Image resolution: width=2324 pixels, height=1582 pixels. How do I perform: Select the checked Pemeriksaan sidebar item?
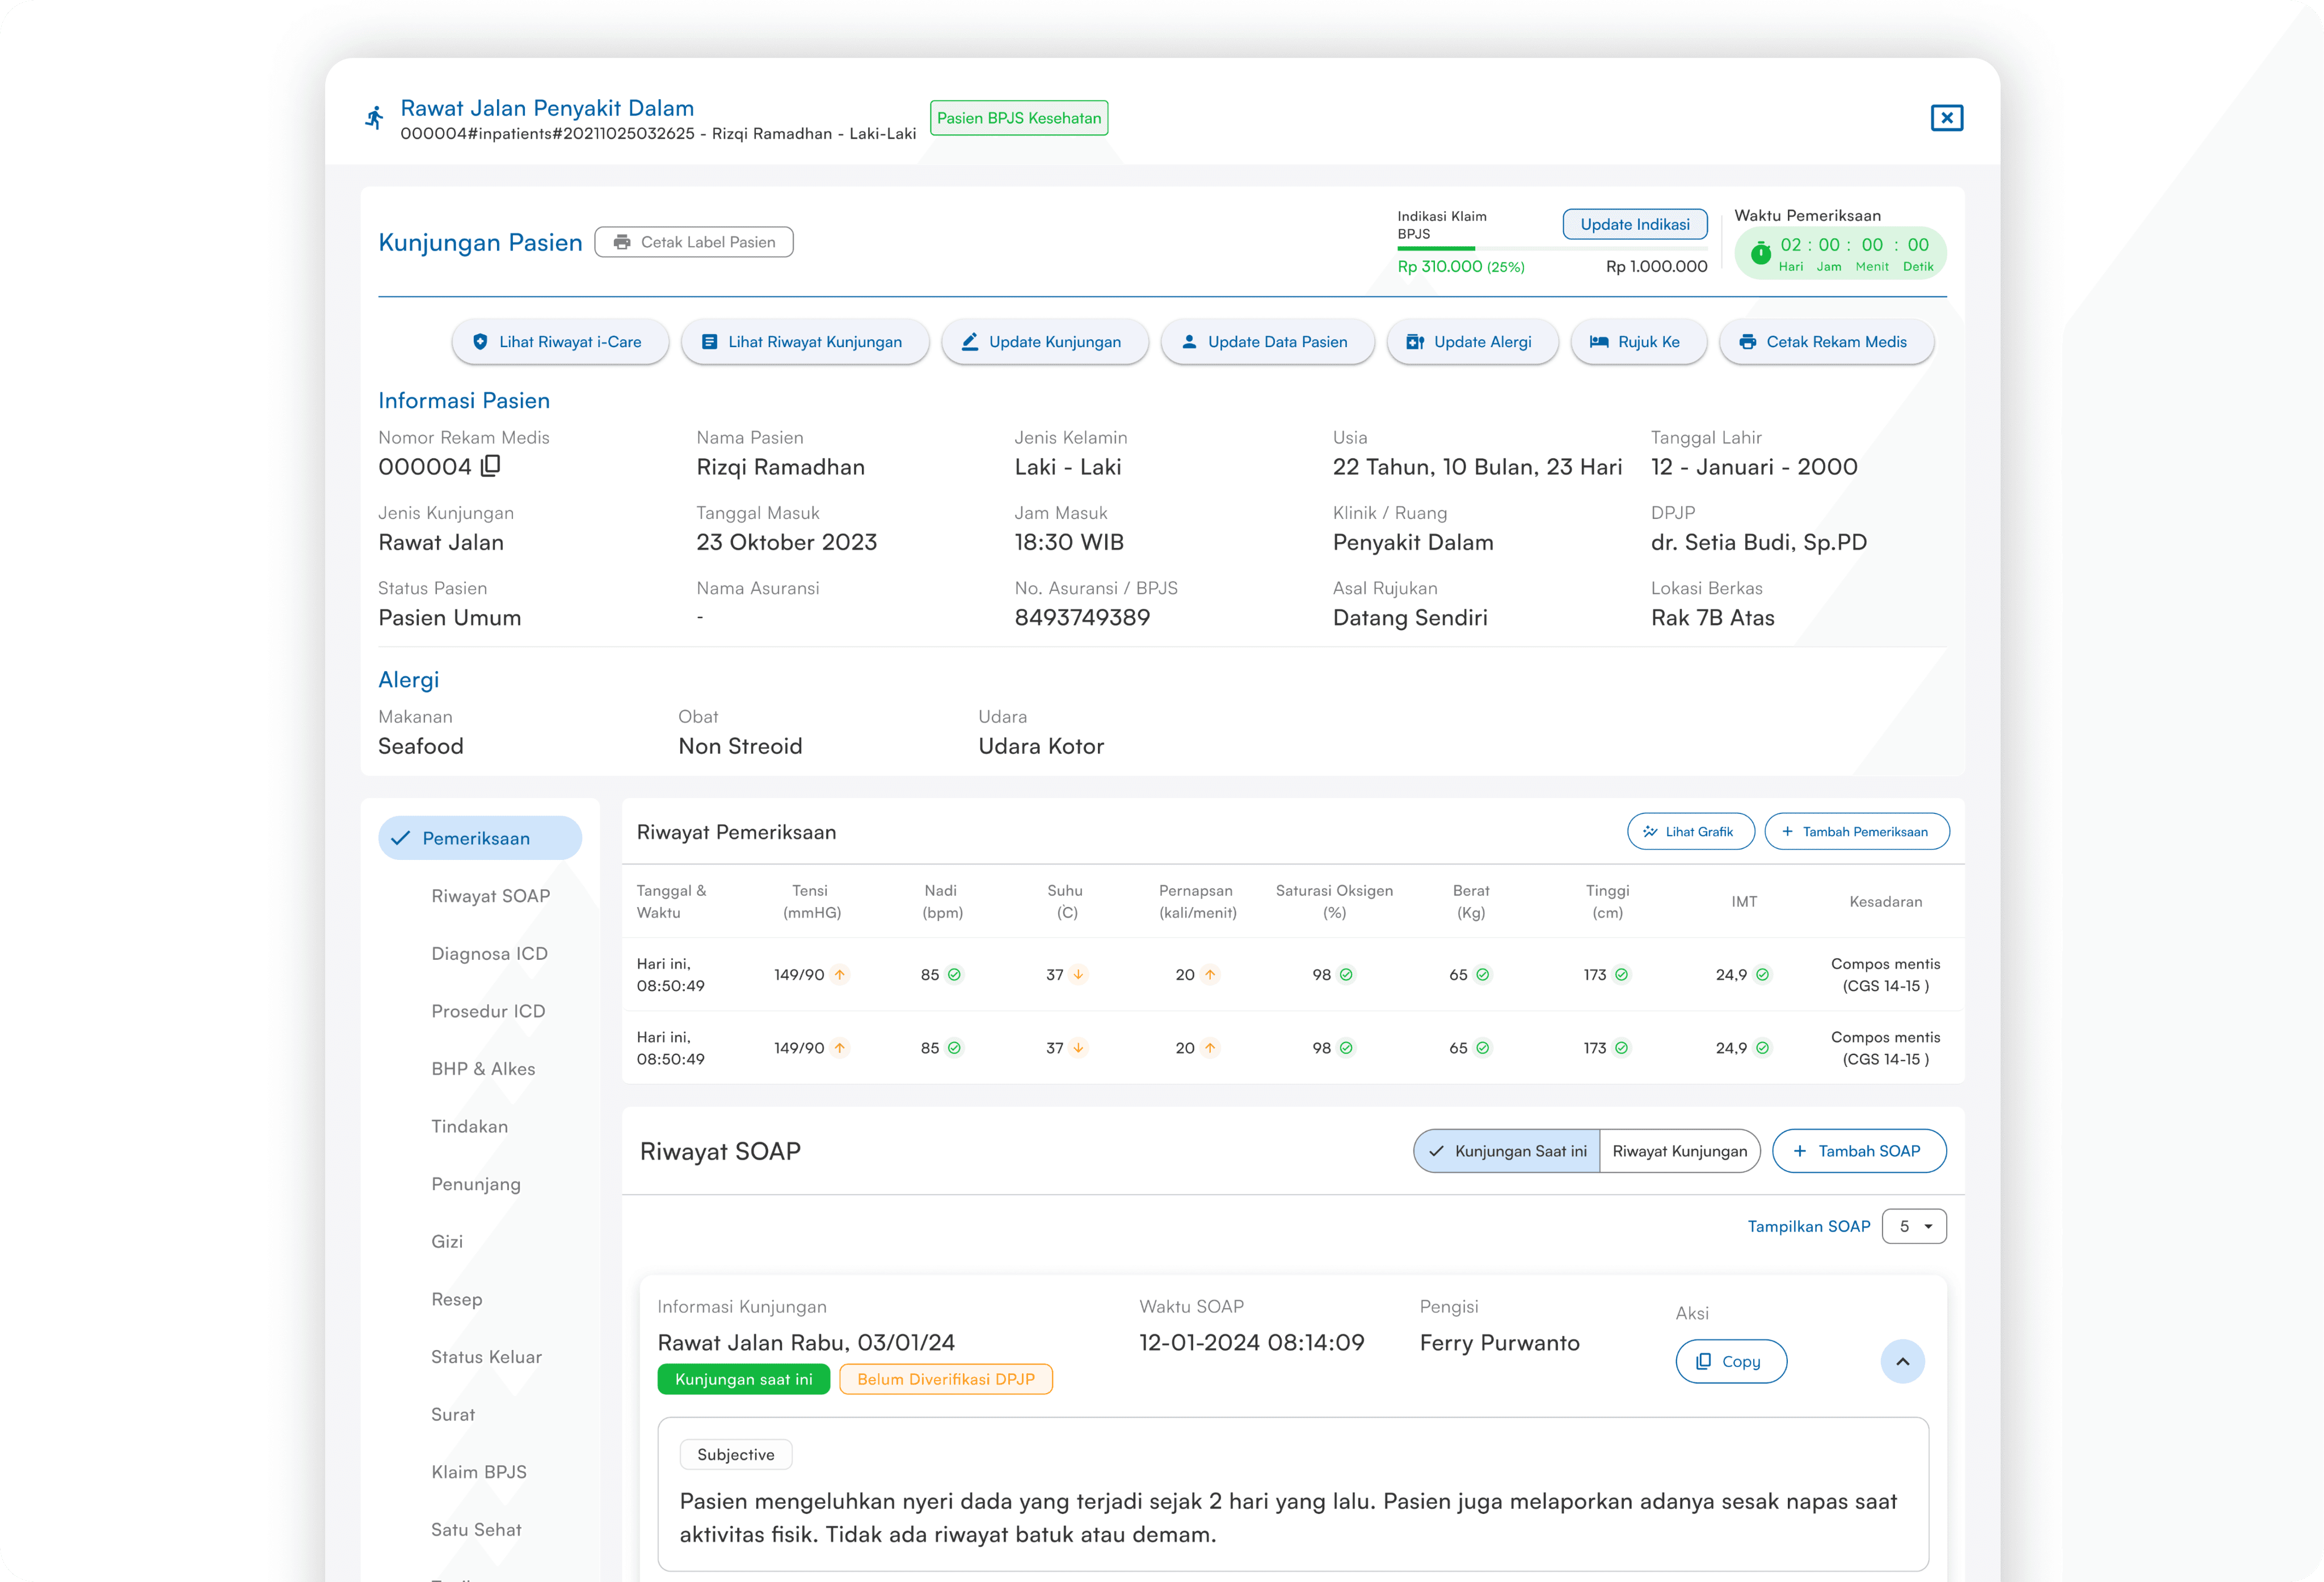[479, 838]
